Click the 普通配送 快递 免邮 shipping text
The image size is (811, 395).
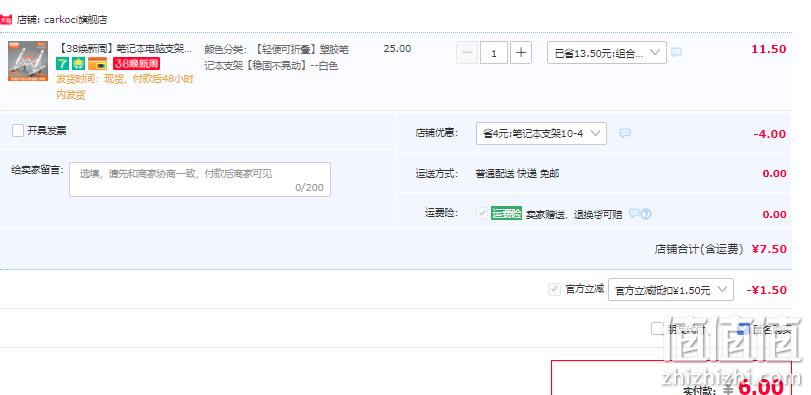517,174
